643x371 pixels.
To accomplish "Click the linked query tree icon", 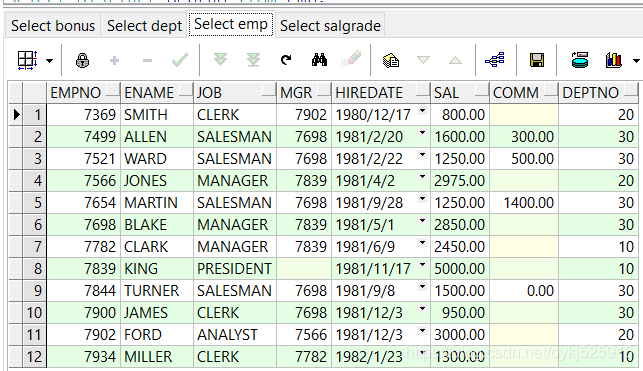I will tap(495, 60).
